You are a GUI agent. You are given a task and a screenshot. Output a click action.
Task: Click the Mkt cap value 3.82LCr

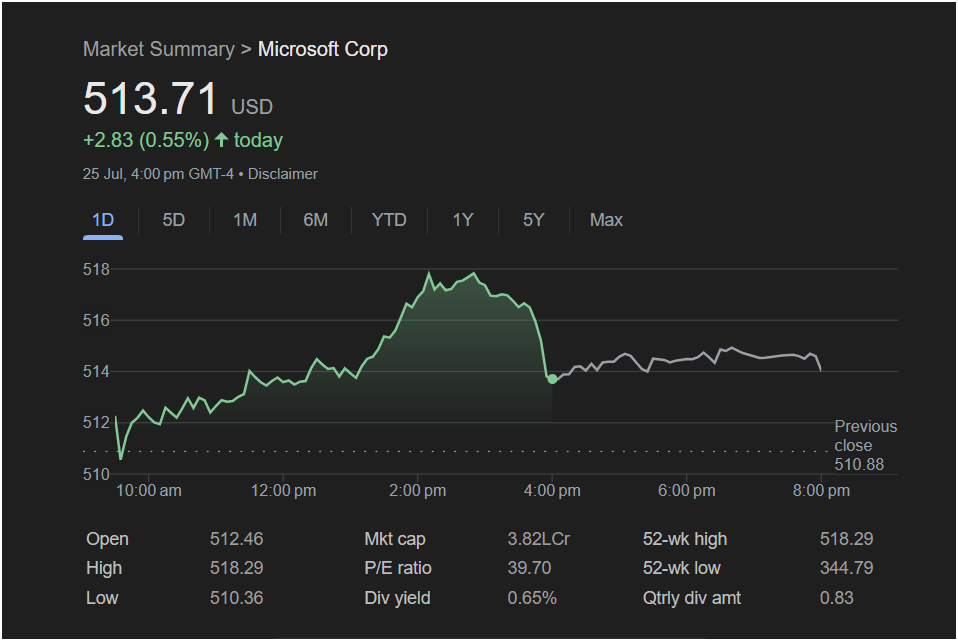coord(538,539)
